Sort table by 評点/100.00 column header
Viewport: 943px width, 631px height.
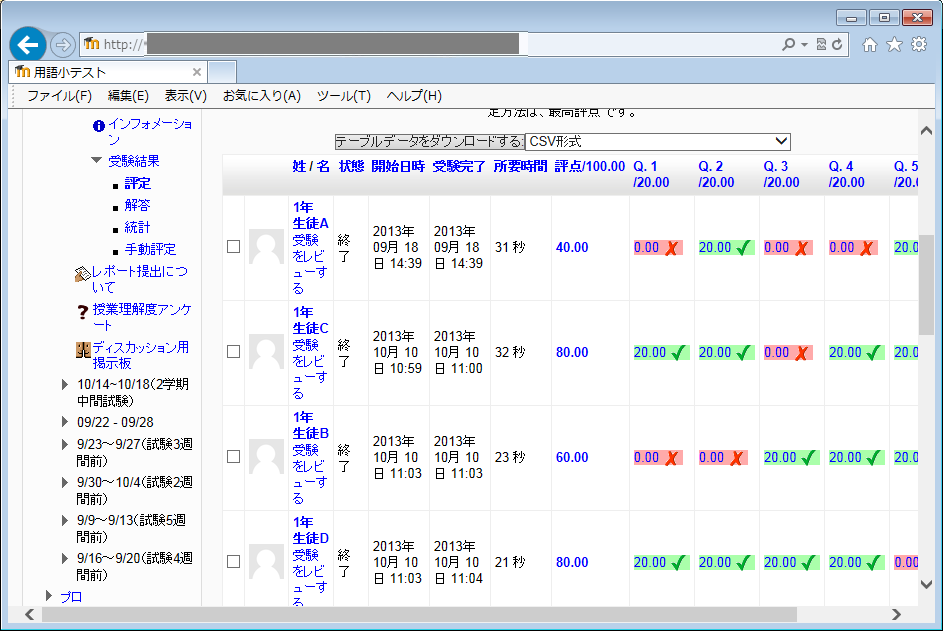tap(590, 166)
